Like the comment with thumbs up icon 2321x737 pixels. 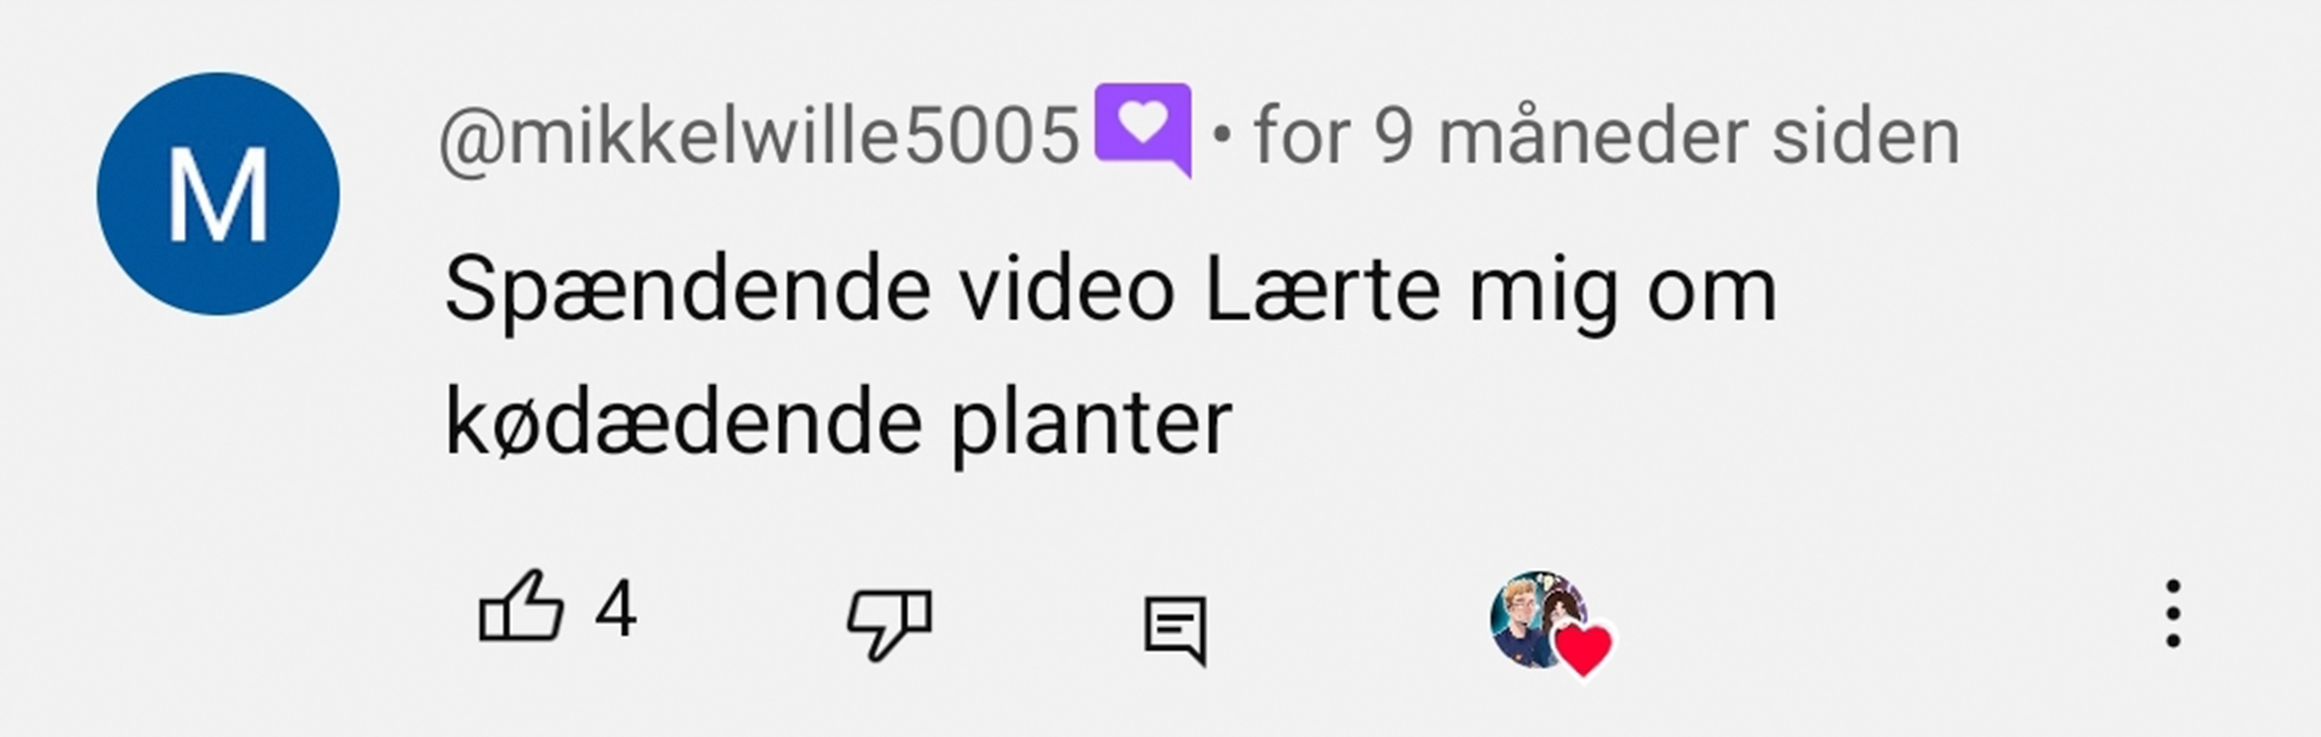click(x=521, y=605)
